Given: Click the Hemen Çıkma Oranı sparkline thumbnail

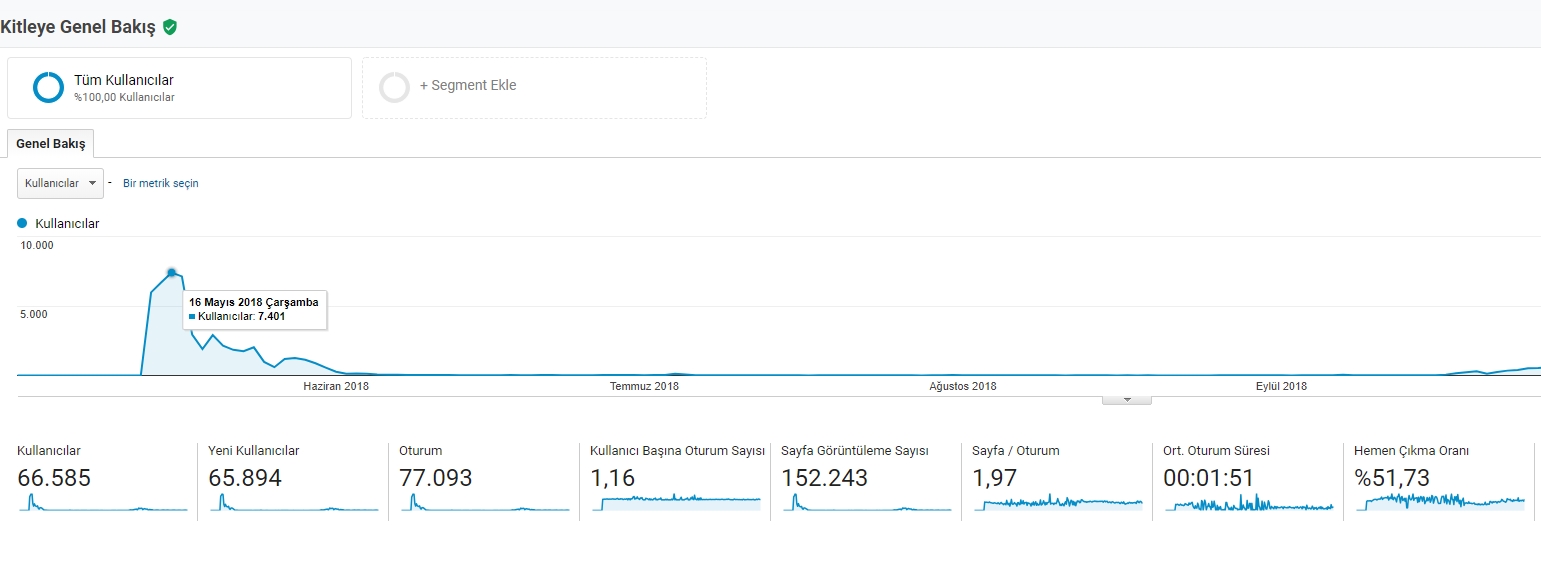Looking at the screenshot, I should (x=1439, y=503).
